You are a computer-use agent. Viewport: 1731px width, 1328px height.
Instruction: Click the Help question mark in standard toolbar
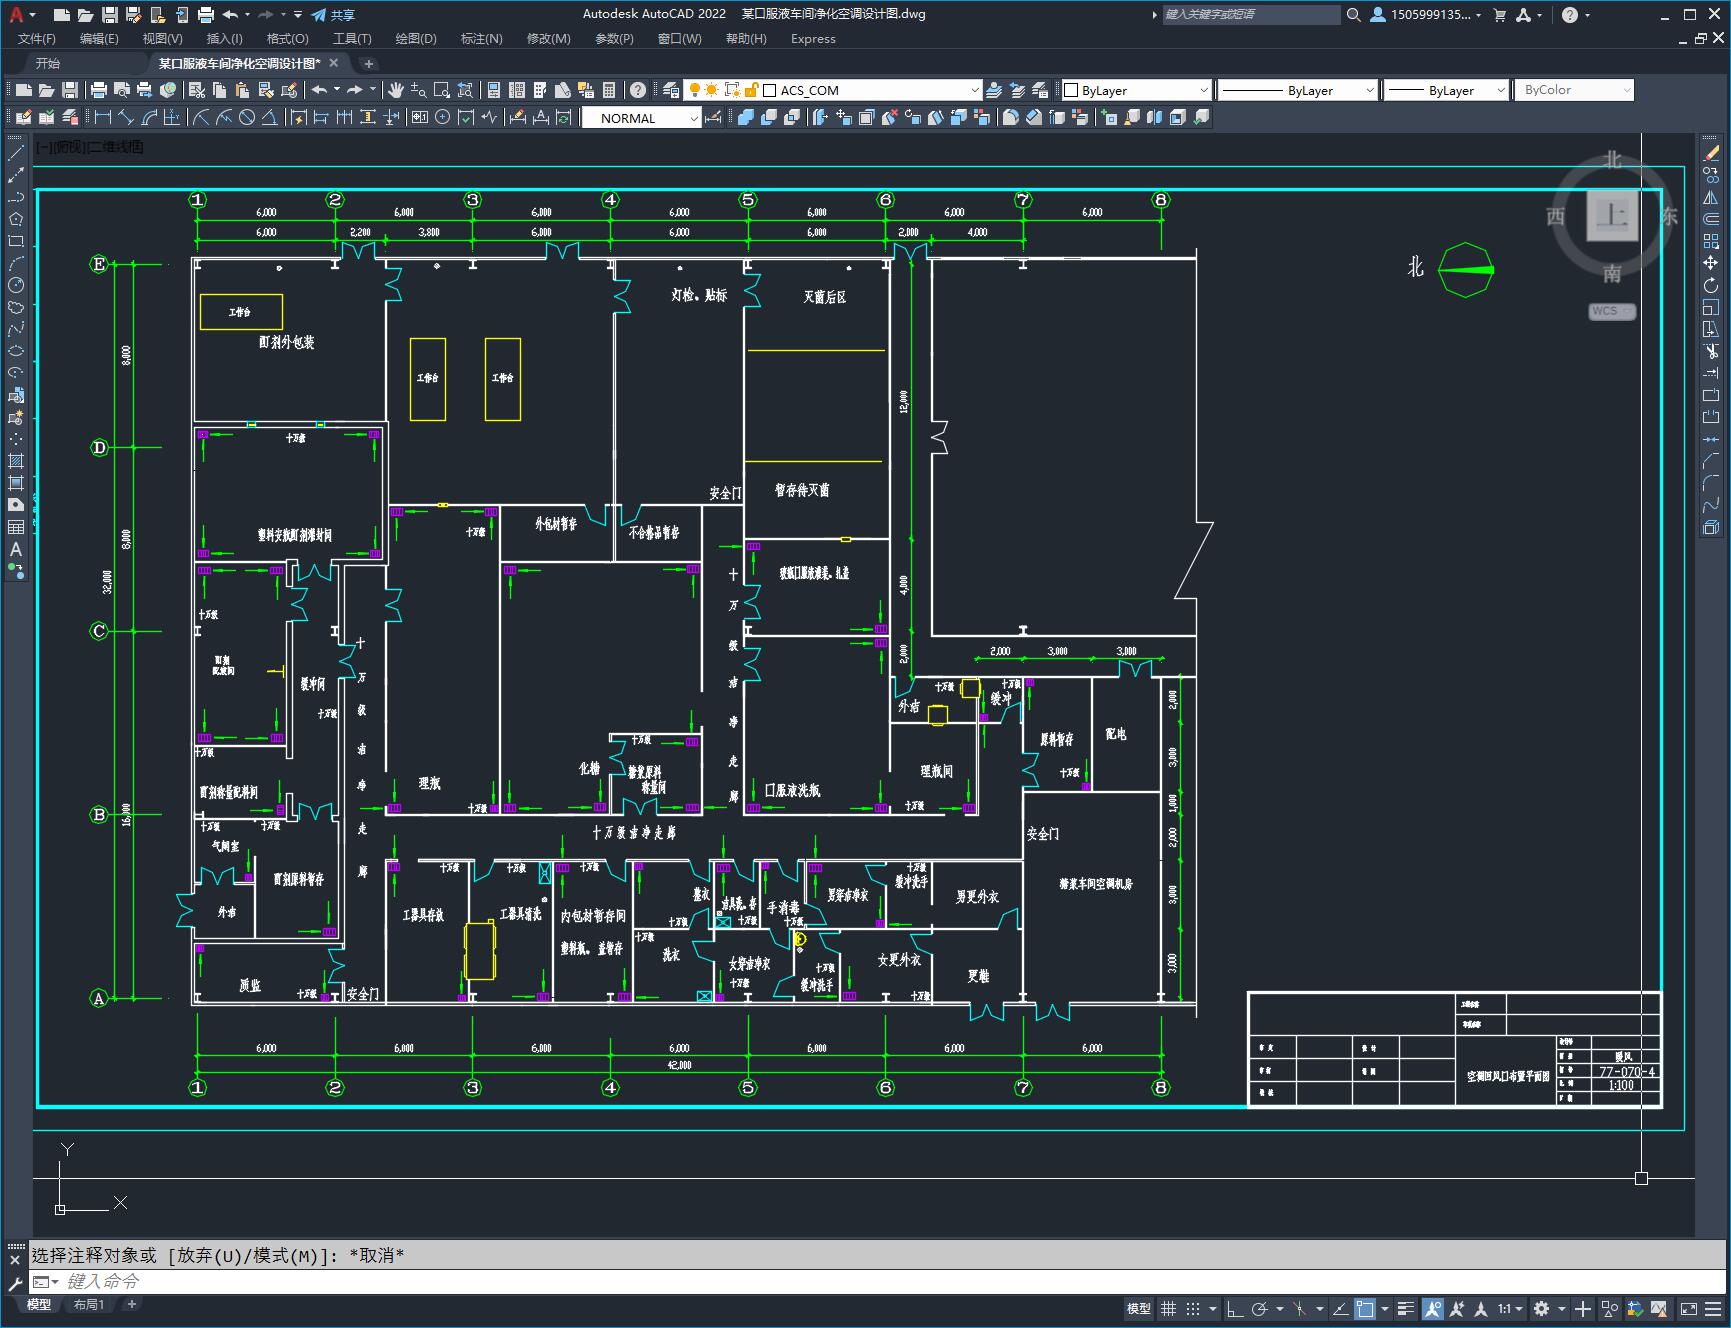coord(638,90)
